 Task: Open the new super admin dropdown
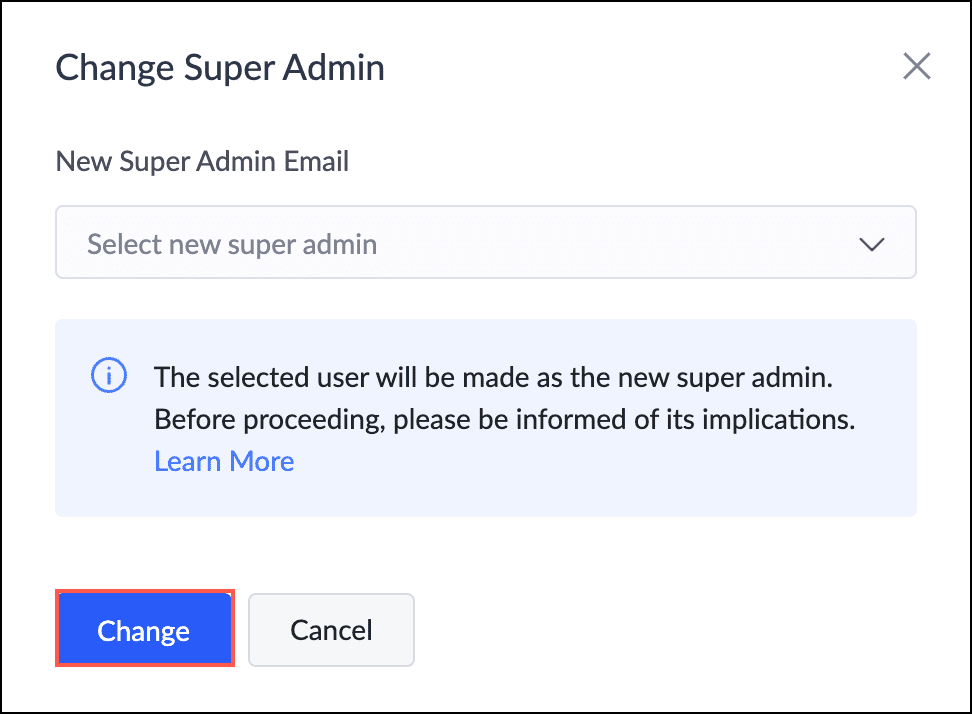click(485, 242)
